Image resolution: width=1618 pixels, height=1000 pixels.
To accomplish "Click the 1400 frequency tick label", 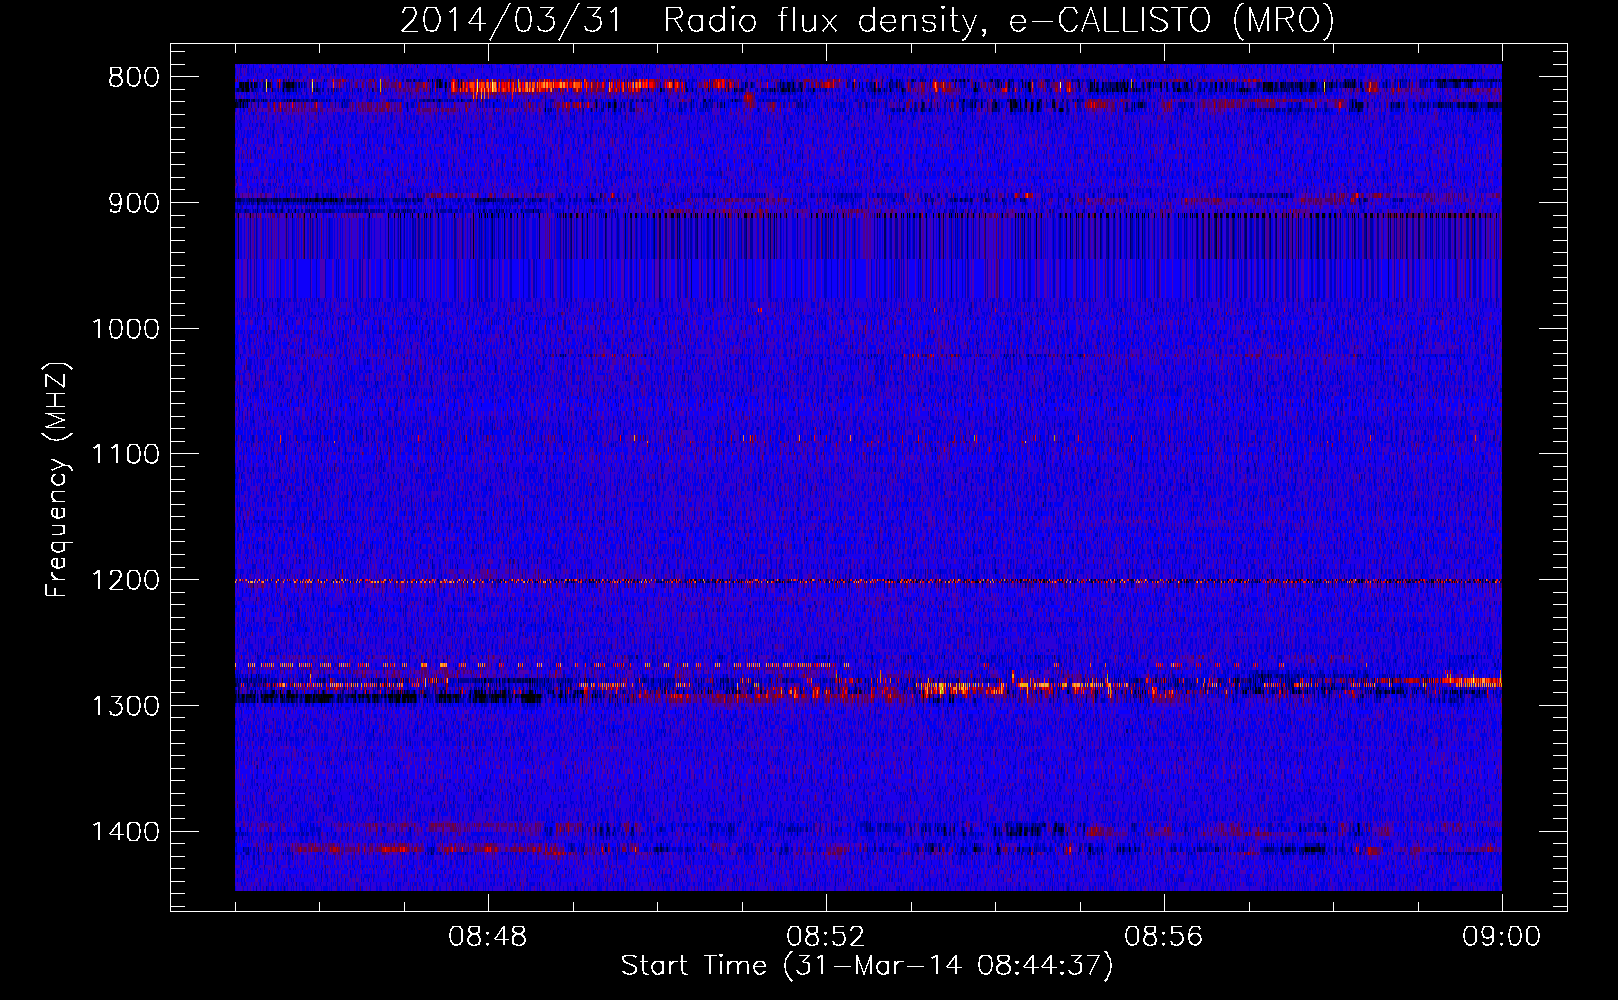I will [x=126, y=832].
